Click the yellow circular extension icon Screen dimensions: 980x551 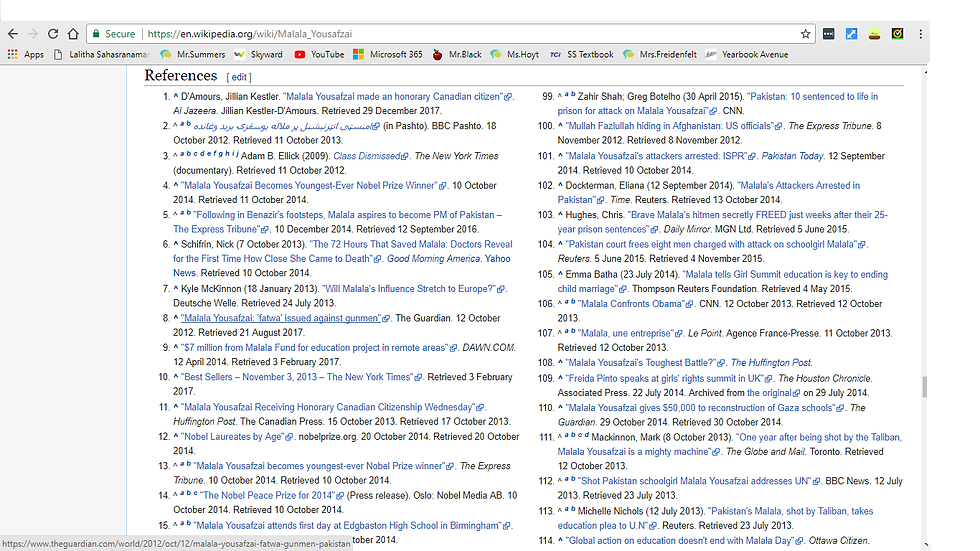coord(898,34)
